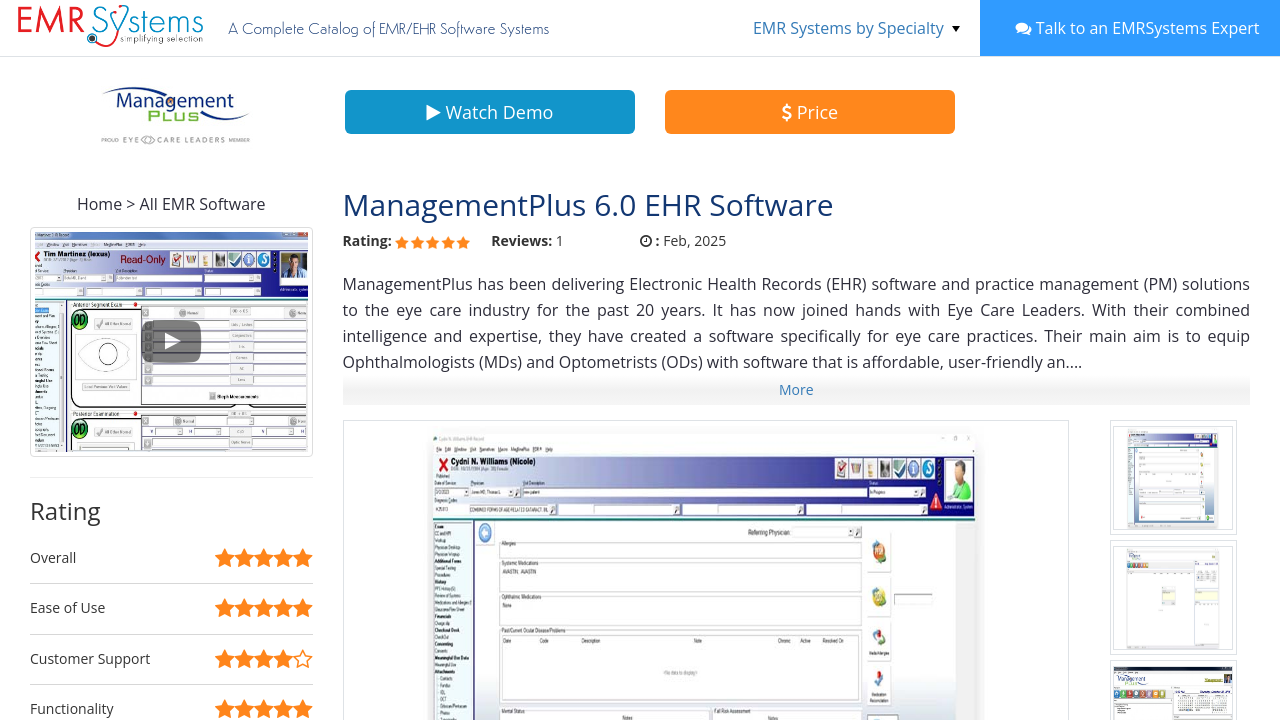
Task: Select the first screenshot thumbnail
Action: click(1173, 477)
